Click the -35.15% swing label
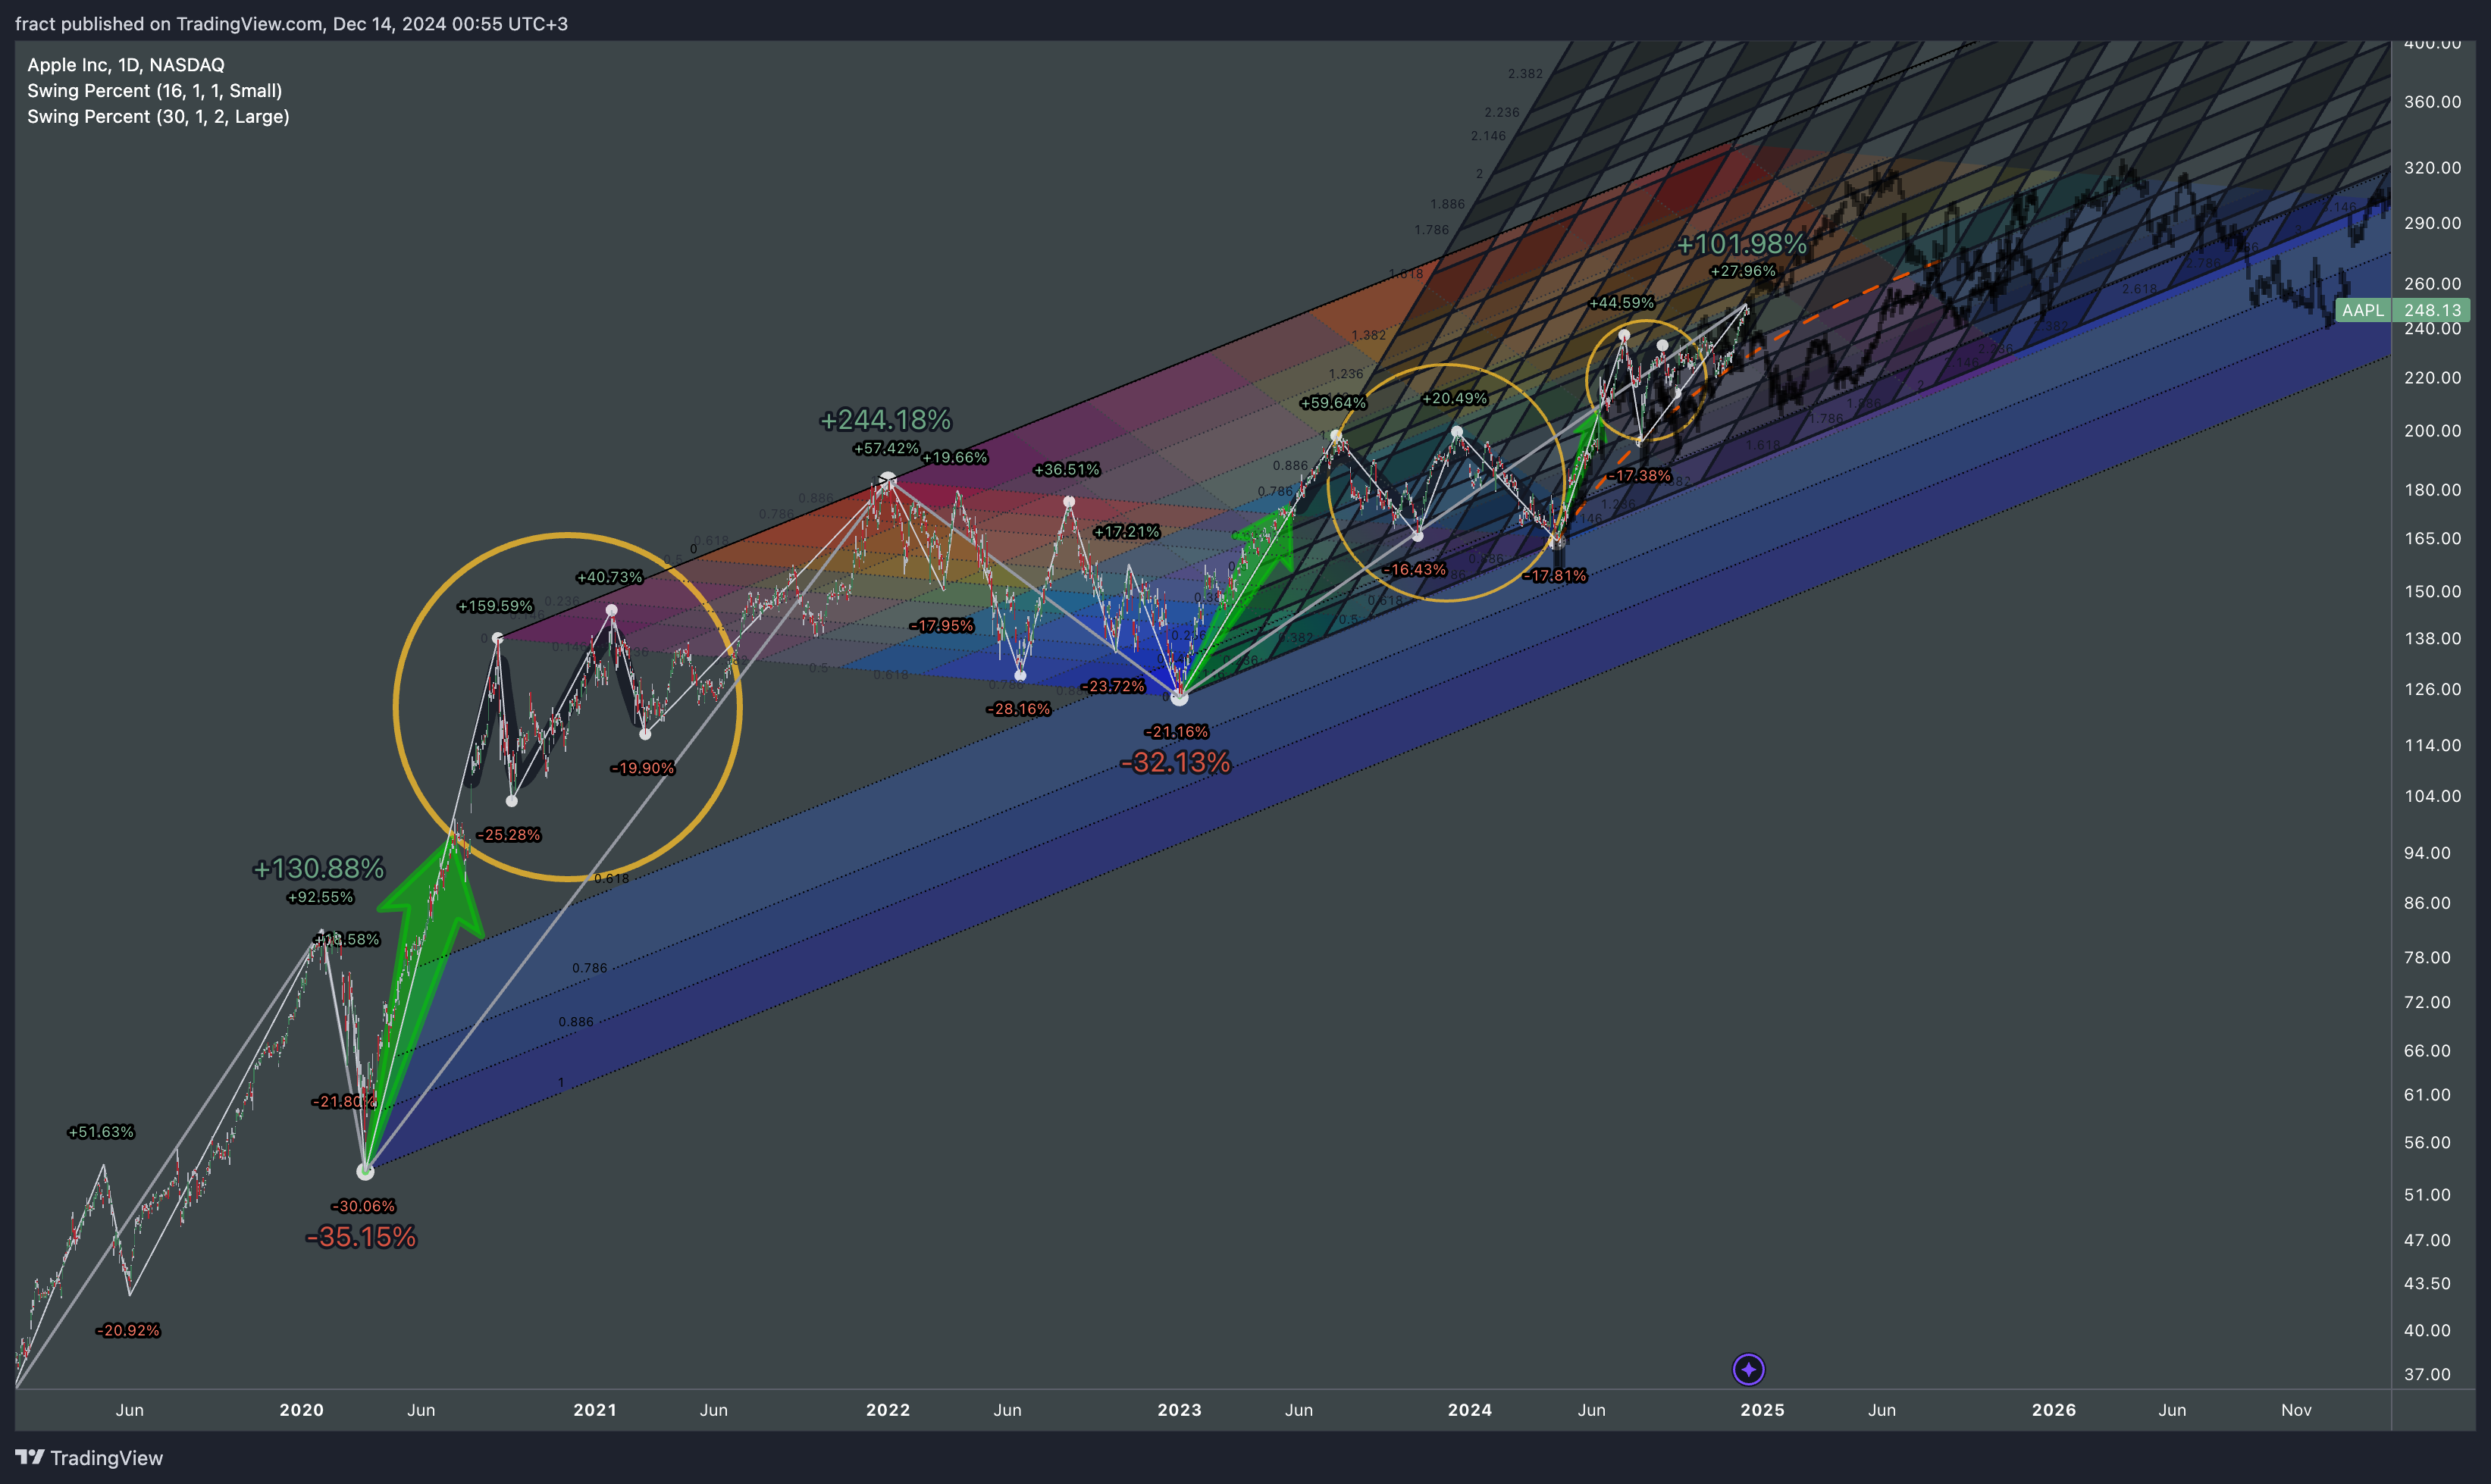 (361, 1237)
